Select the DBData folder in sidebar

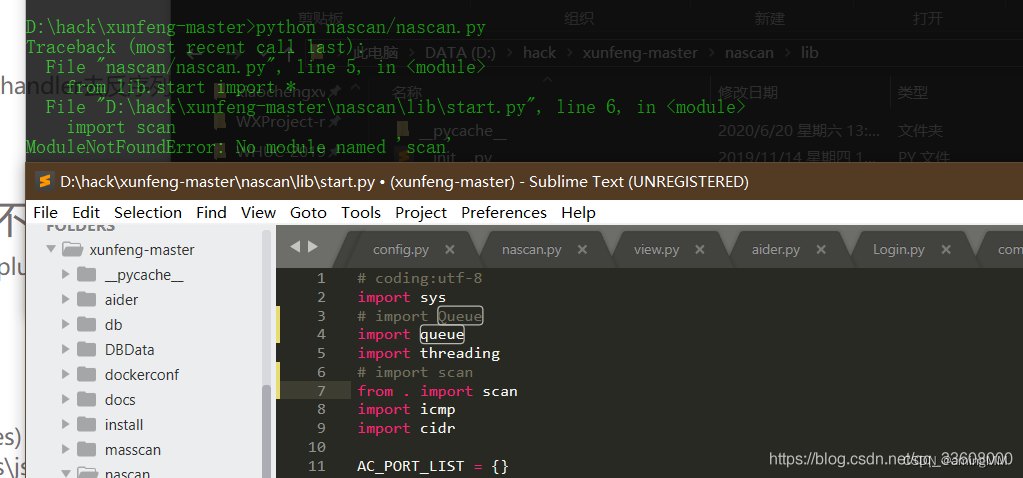[129, 350]
